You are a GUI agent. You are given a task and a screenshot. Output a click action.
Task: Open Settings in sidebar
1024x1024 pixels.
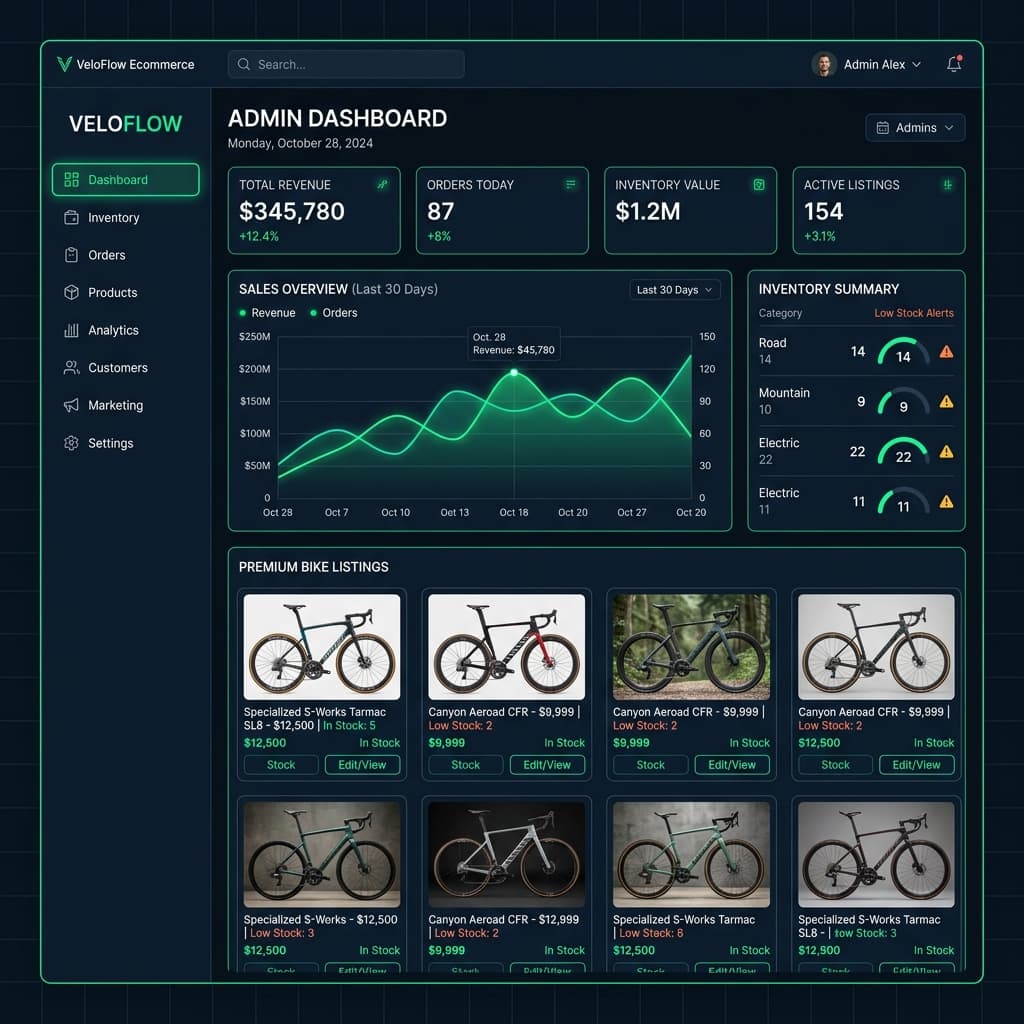[125, 443]
